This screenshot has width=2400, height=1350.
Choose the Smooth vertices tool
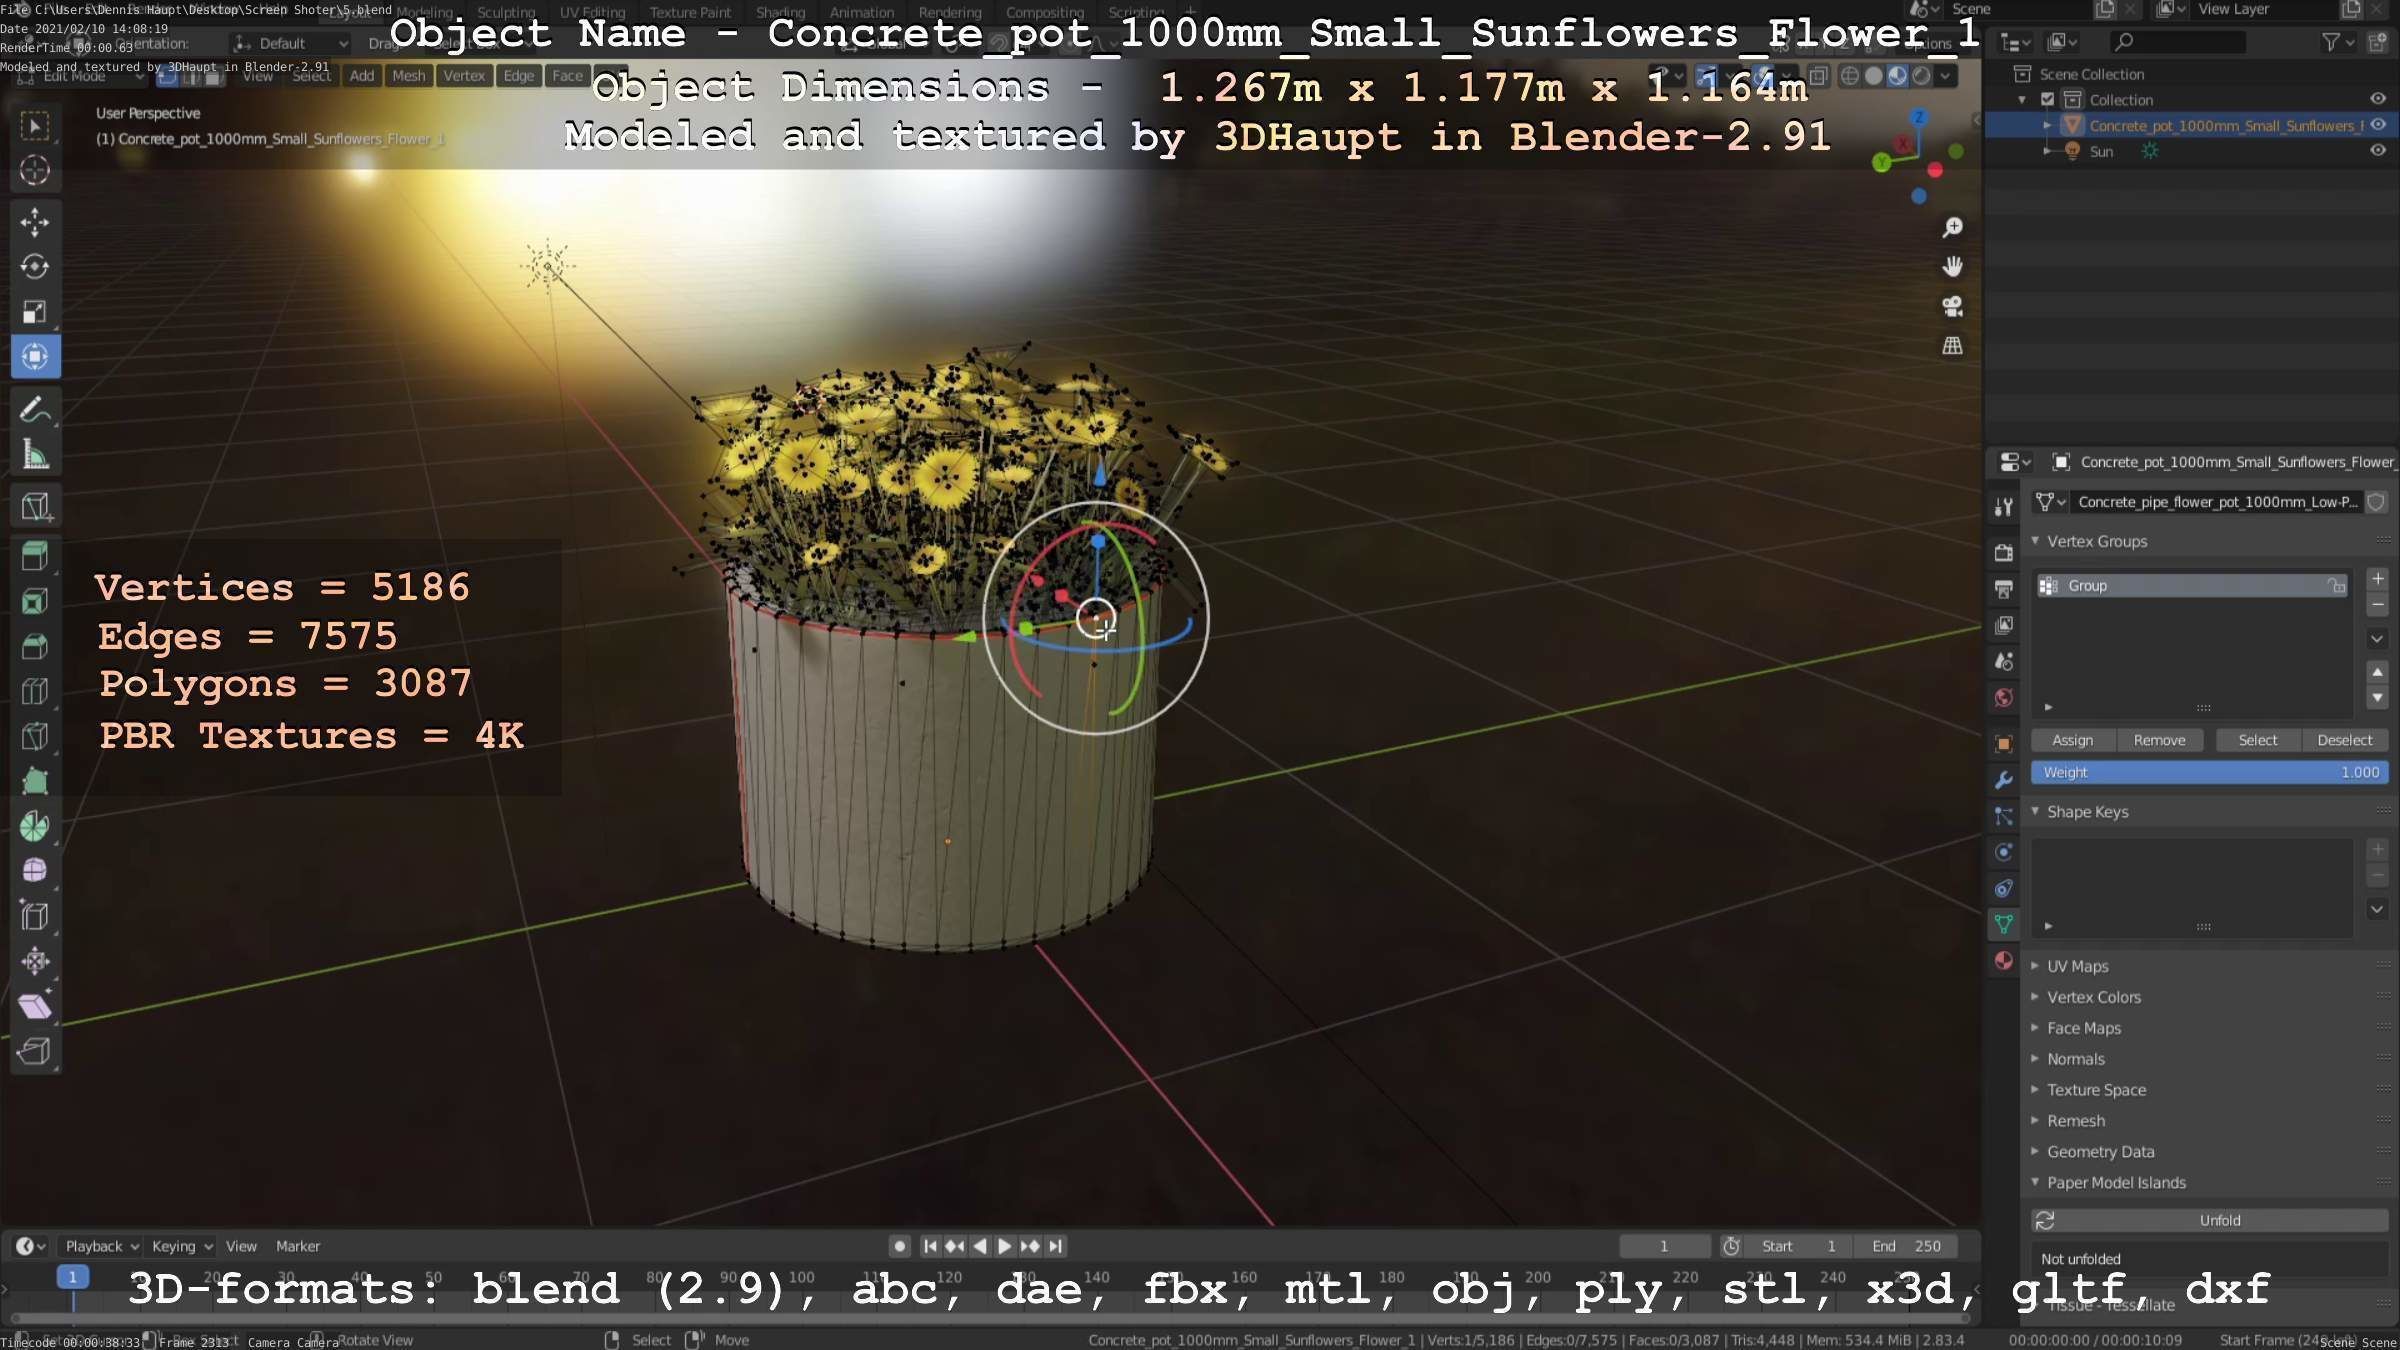pos(35,871)
